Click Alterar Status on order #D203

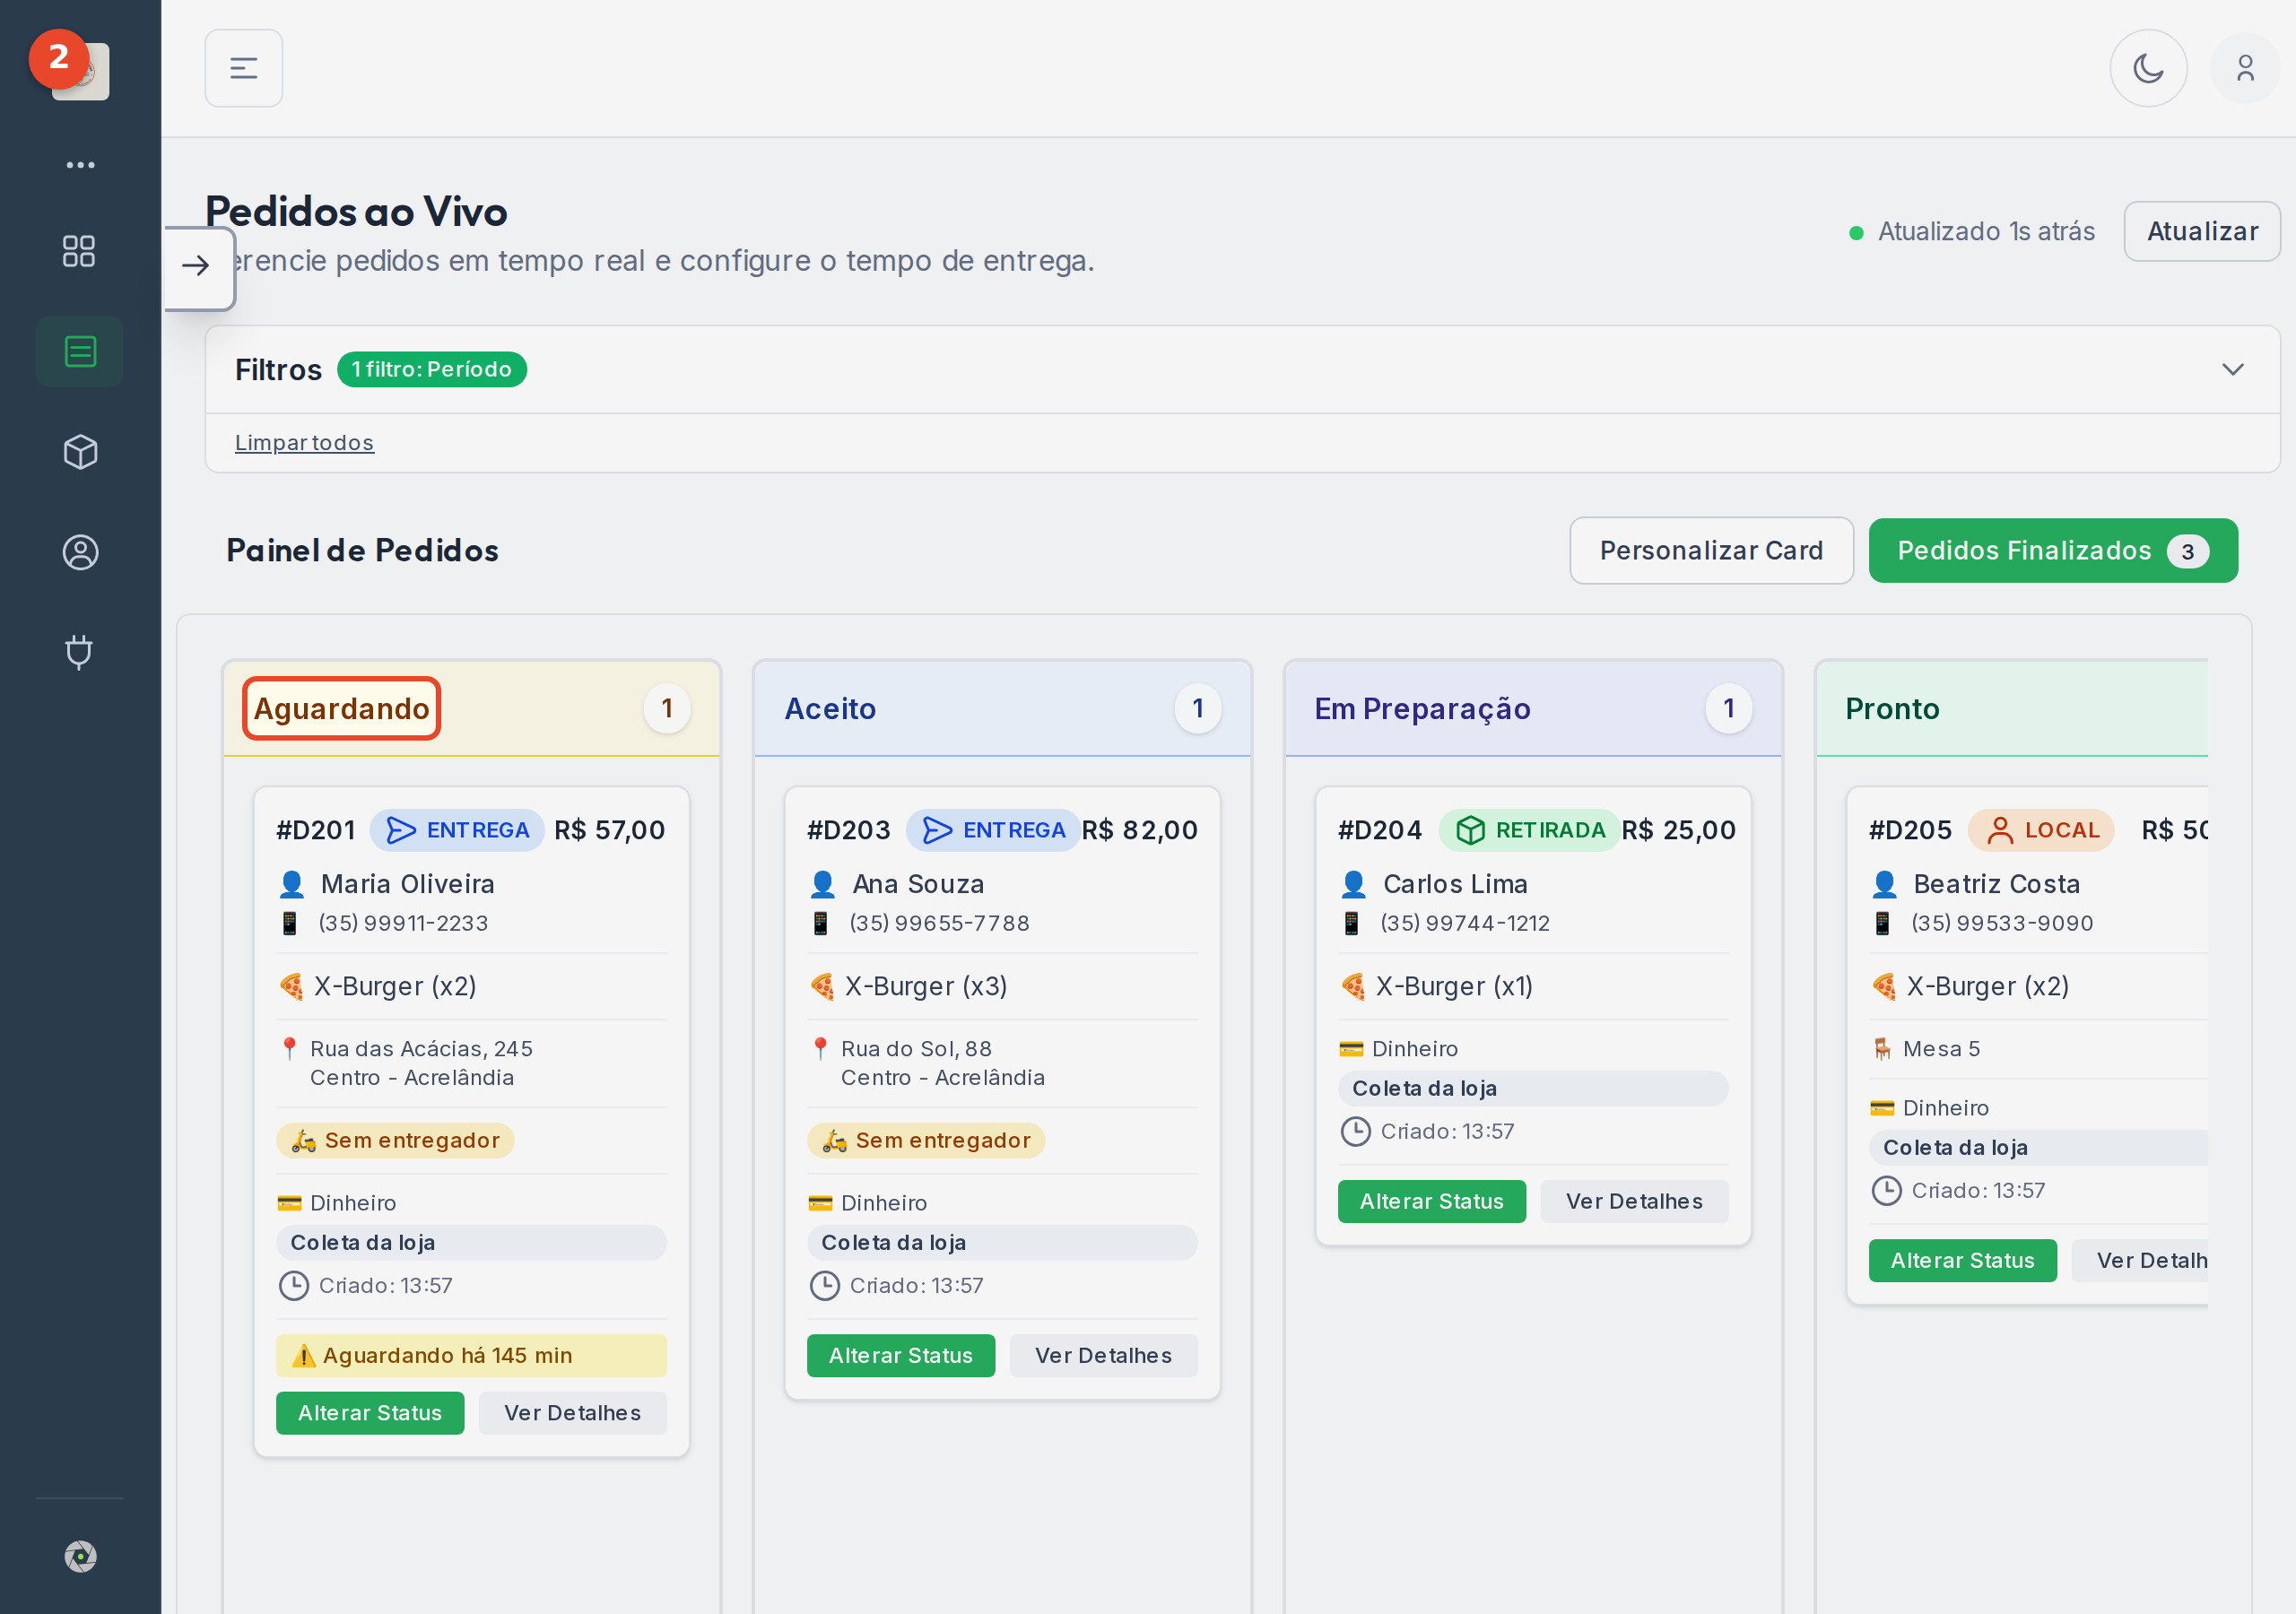point(901,1355)
